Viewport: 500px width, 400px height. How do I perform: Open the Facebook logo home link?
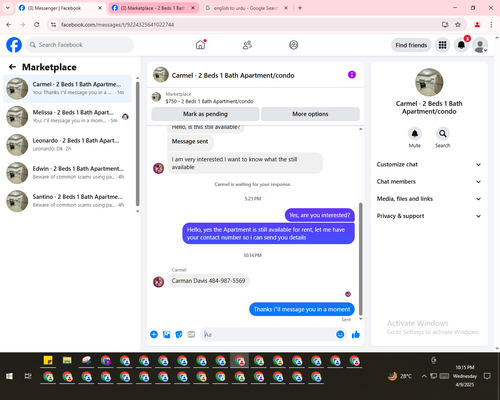pos(14,45)
